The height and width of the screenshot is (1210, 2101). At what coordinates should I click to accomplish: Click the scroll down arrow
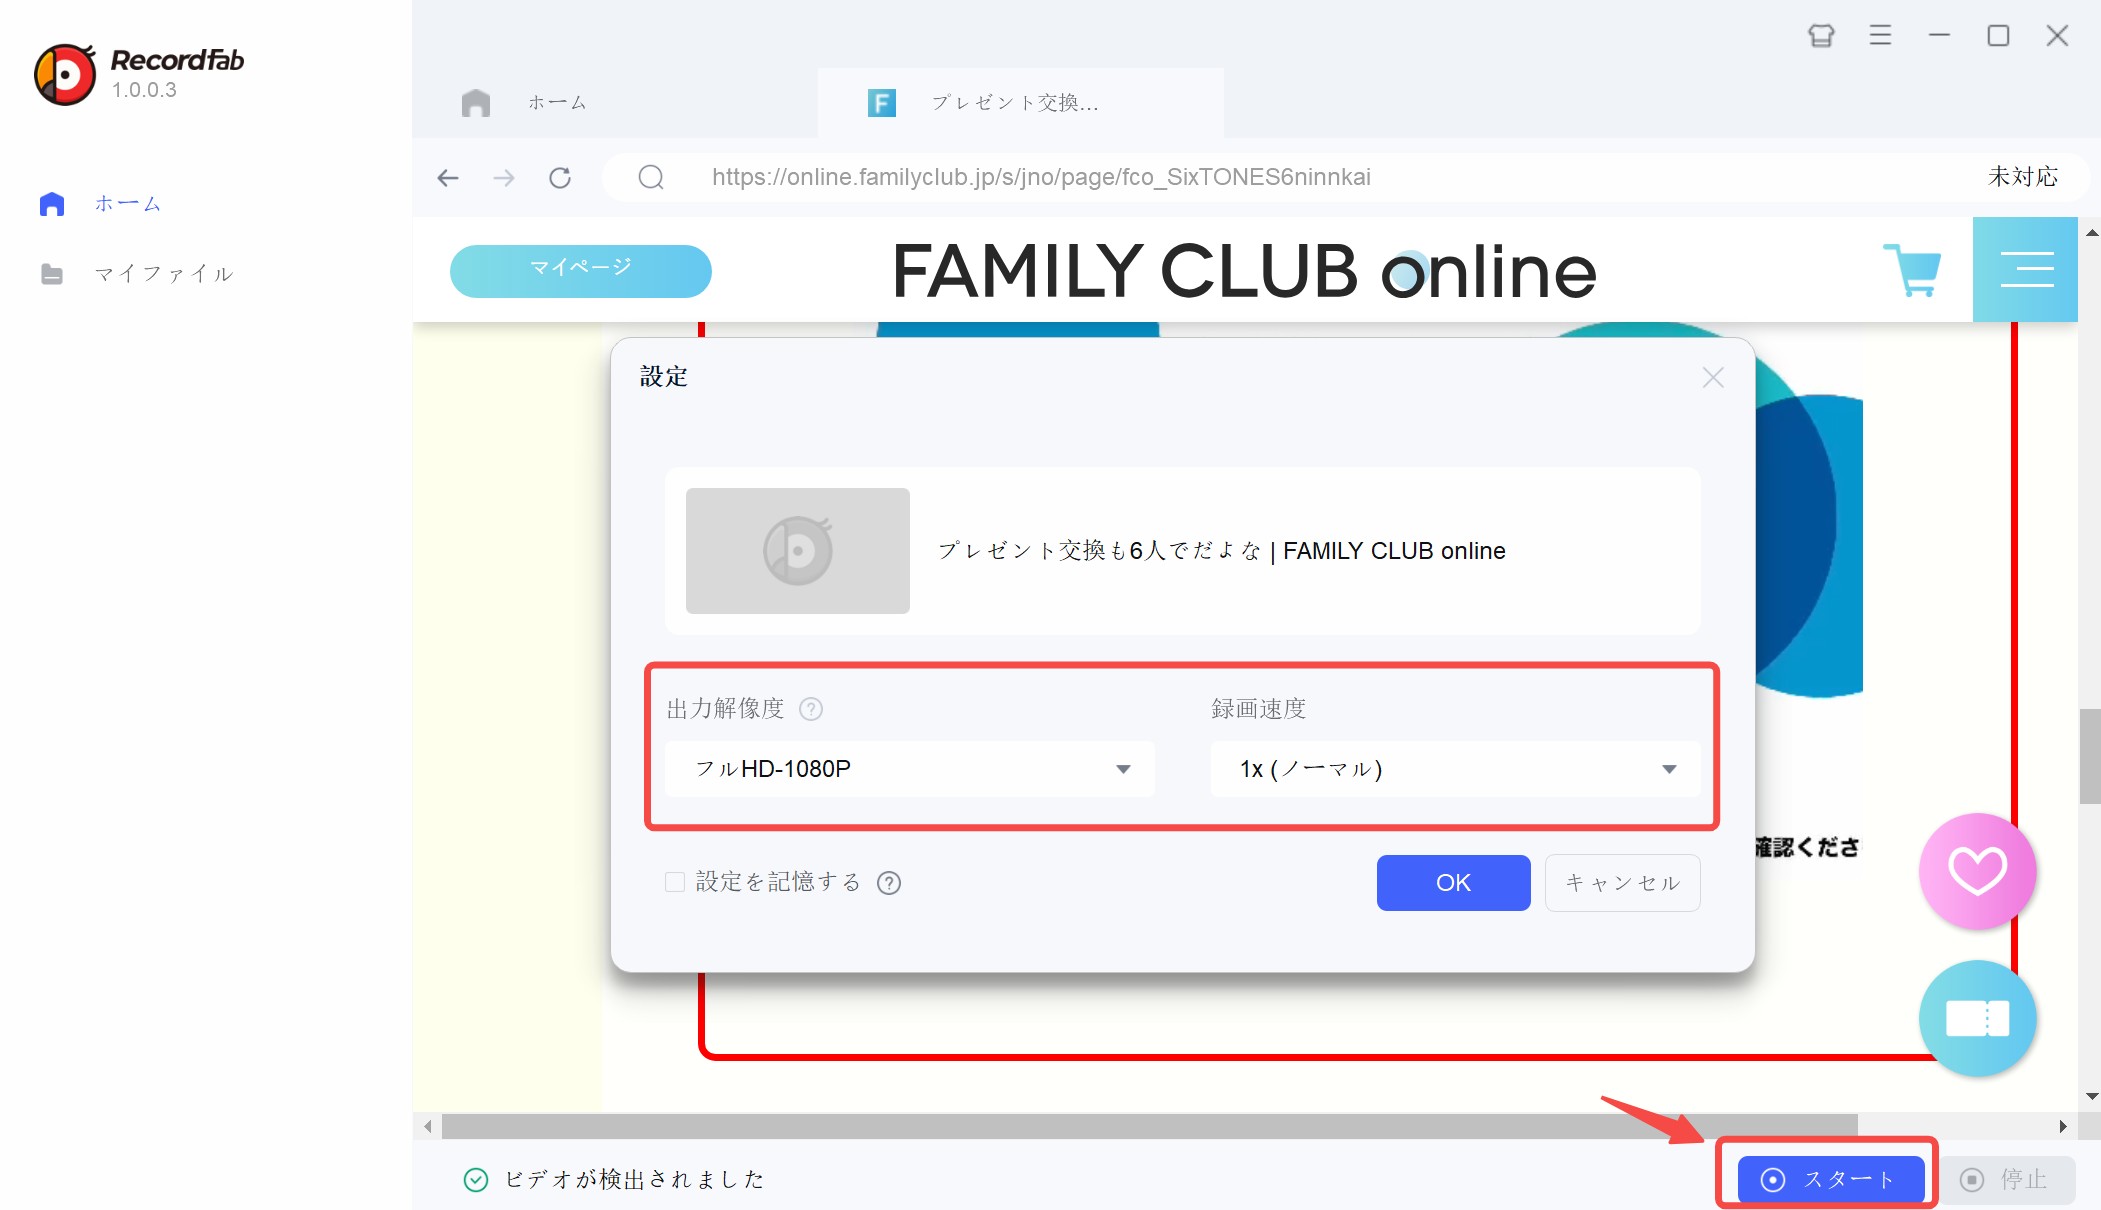pos(2091,1097)
